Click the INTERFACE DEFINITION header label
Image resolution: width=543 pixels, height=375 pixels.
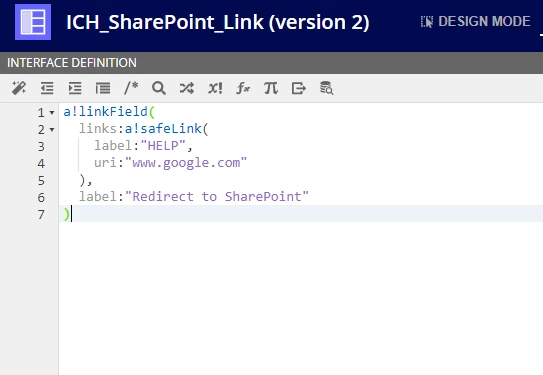click(x=72, y=63)
